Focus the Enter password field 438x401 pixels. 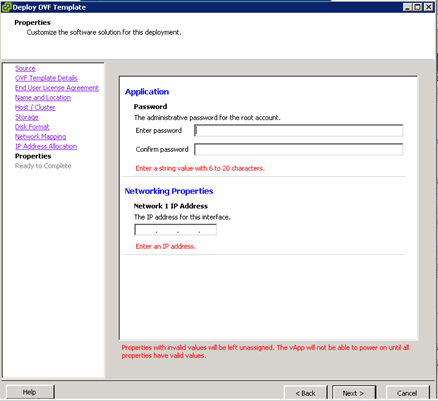coord(299,130)
